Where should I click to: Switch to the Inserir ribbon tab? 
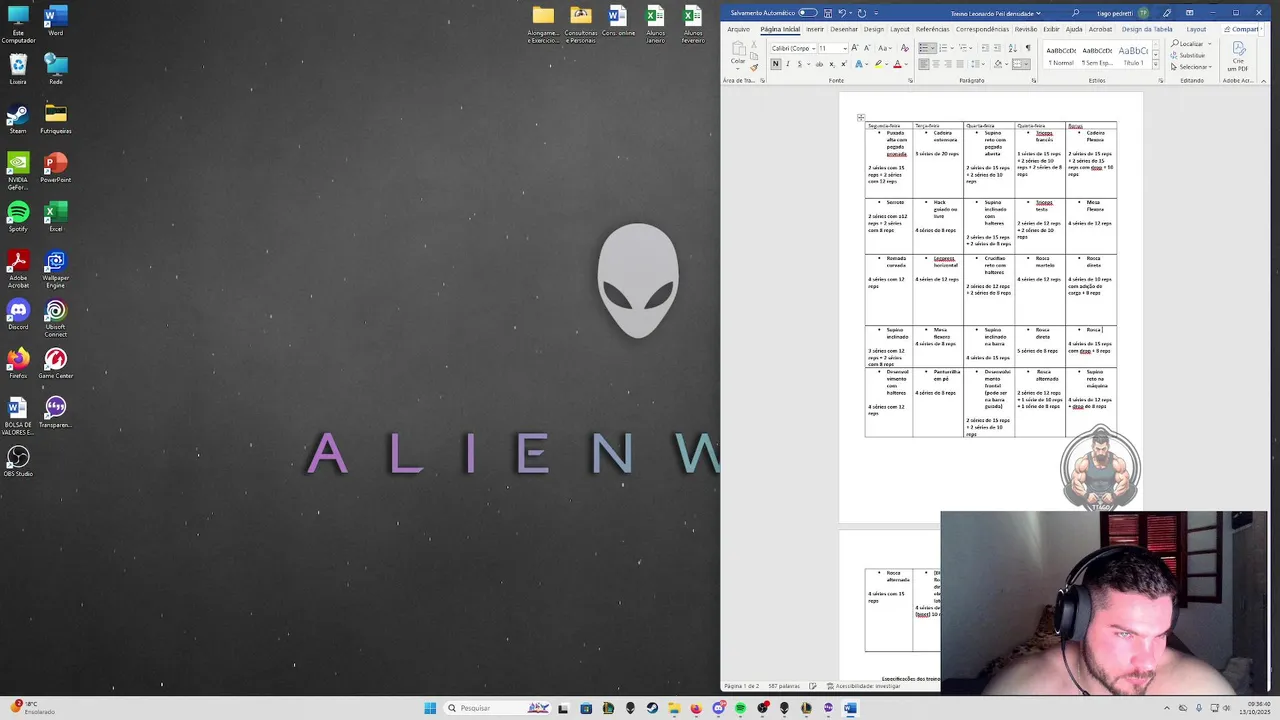(x=815, y=29)
